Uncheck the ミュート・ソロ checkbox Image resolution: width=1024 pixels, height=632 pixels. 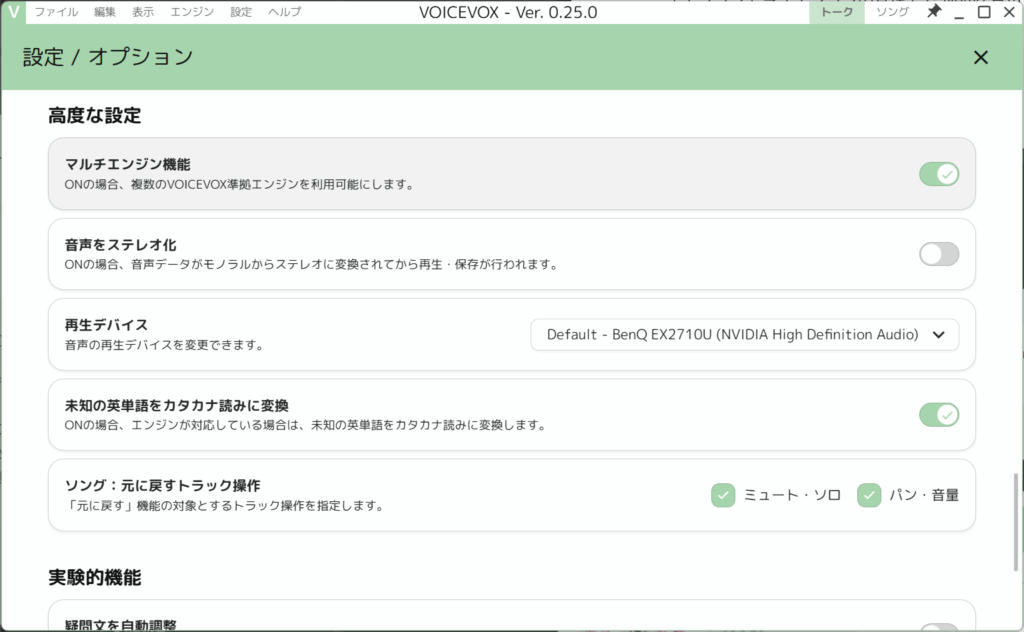point(723,495)
